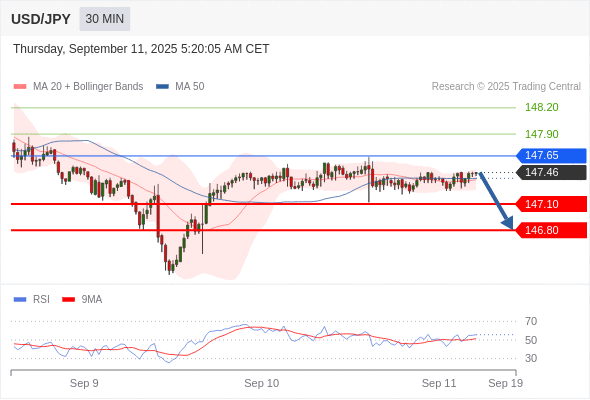Toggle the RSI legend entry
The image size is (590, 400).
point(32,300)
